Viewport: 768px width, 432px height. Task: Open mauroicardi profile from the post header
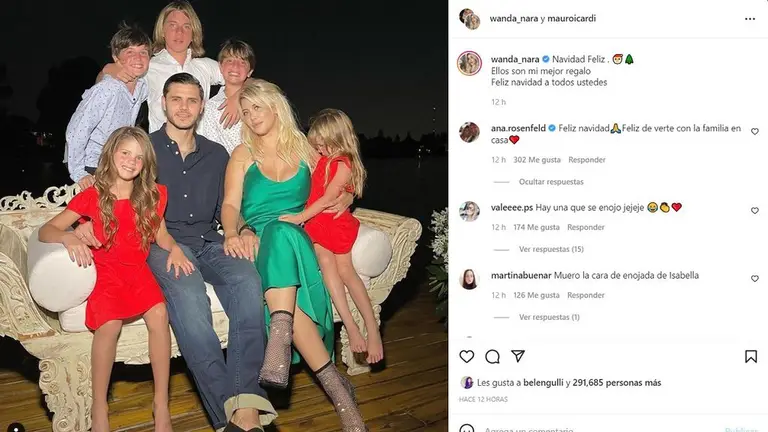pos(572,19)
